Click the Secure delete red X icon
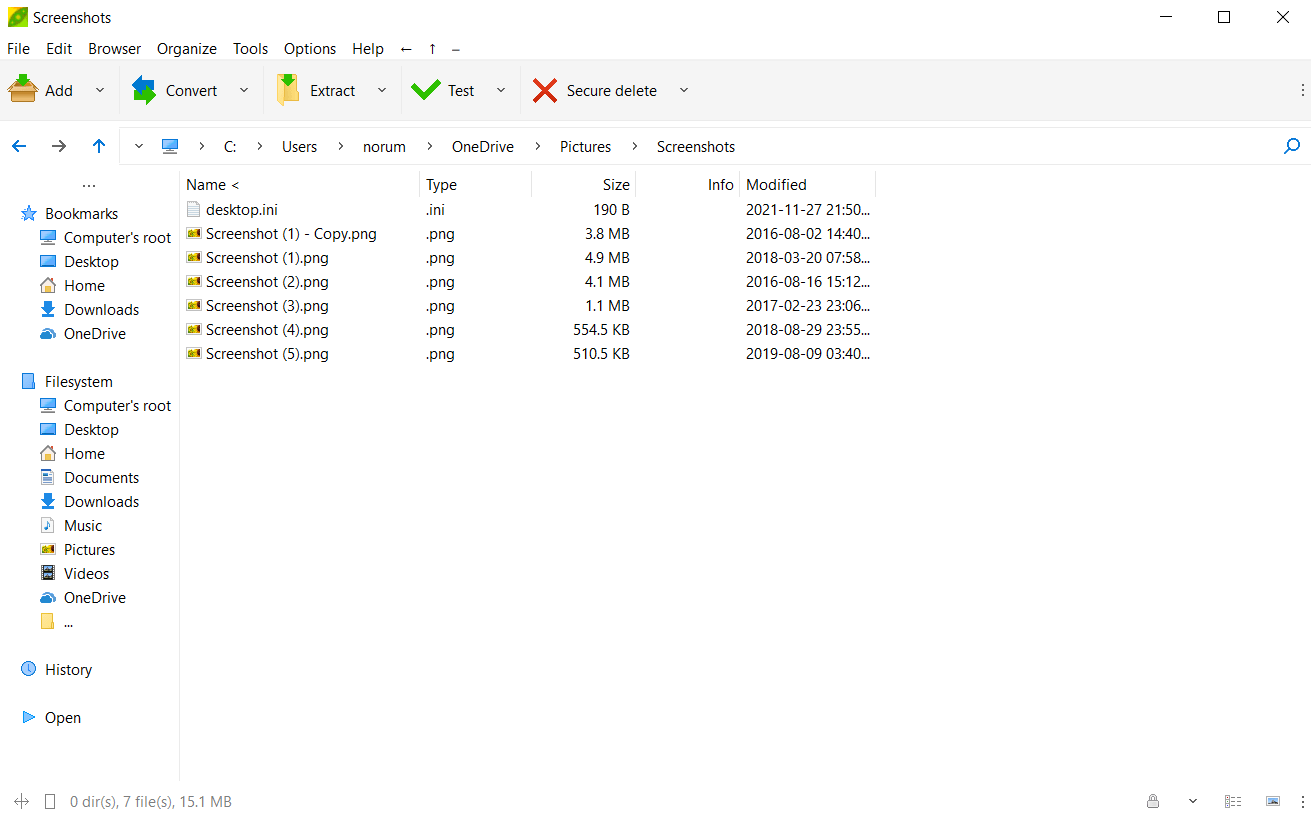 pyautogui.click(x=546, y=90)
